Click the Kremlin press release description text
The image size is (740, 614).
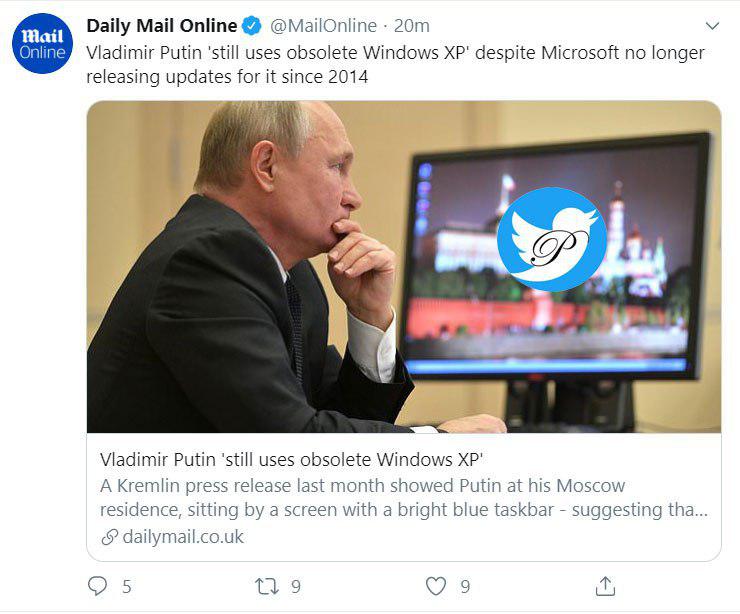403,497
